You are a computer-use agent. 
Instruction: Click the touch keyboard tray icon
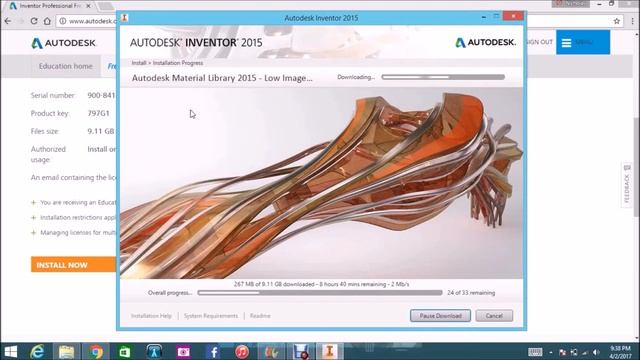click(535, 352)
